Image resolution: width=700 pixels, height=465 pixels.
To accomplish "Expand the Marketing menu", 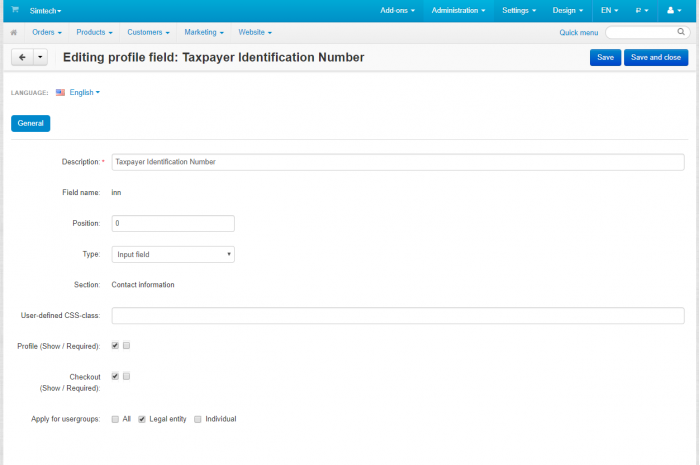I will (x=204, y=32).
